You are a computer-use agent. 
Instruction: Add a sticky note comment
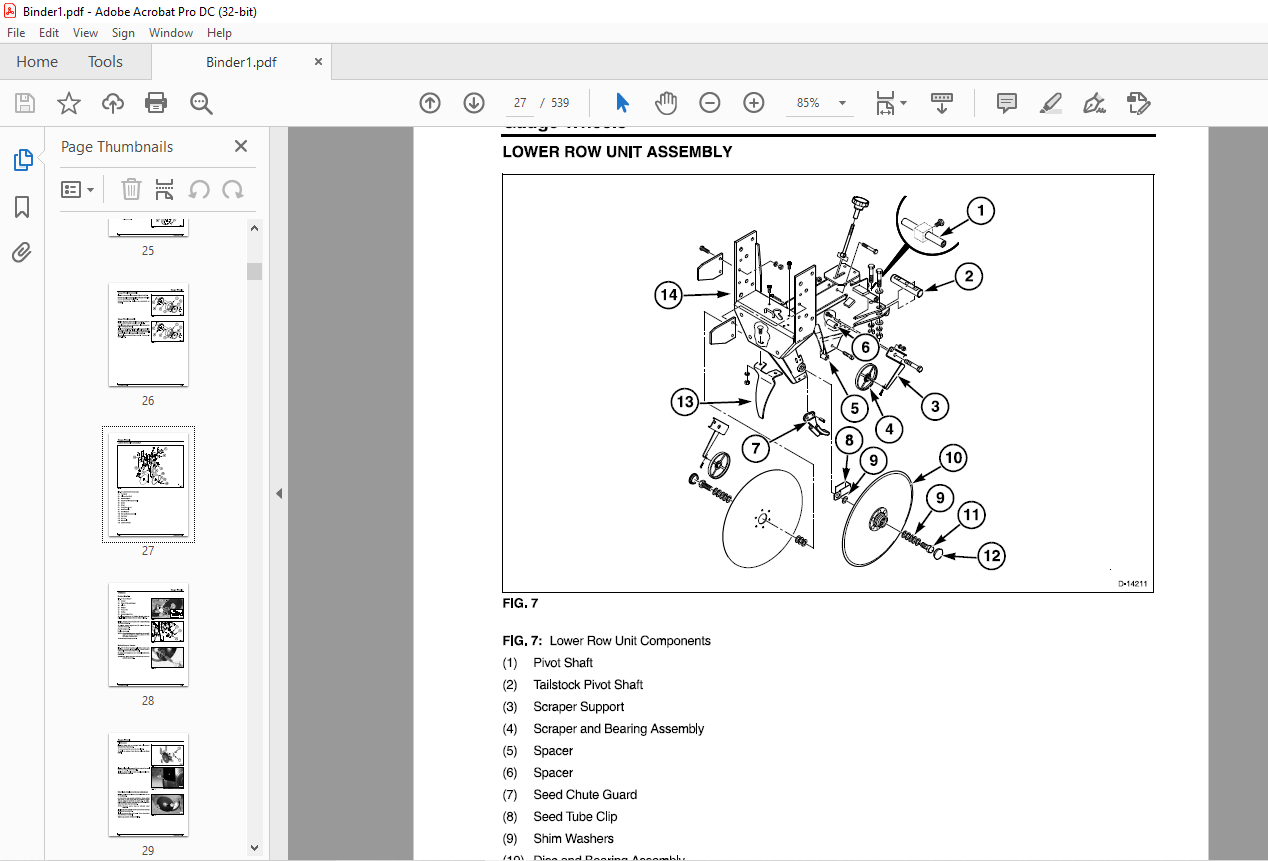(1007, 103)
